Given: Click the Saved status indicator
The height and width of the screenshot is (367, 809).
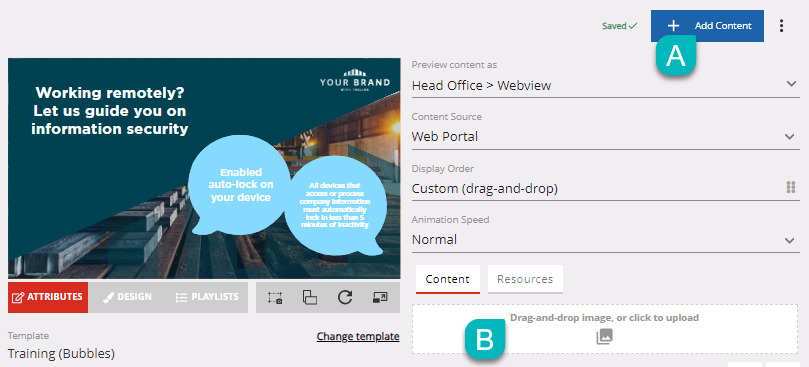Looking at the screenshot, I should [x=620, y=26].
